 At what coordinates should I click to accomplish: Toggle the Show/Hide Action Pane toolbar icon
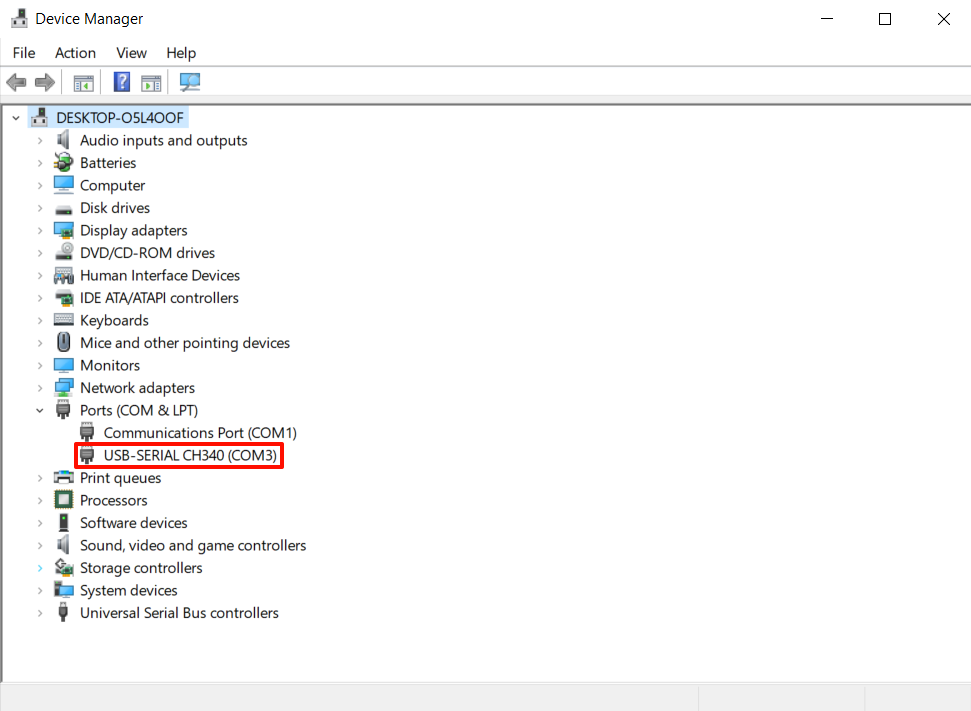pyautogui.click(x=151, y=82)
